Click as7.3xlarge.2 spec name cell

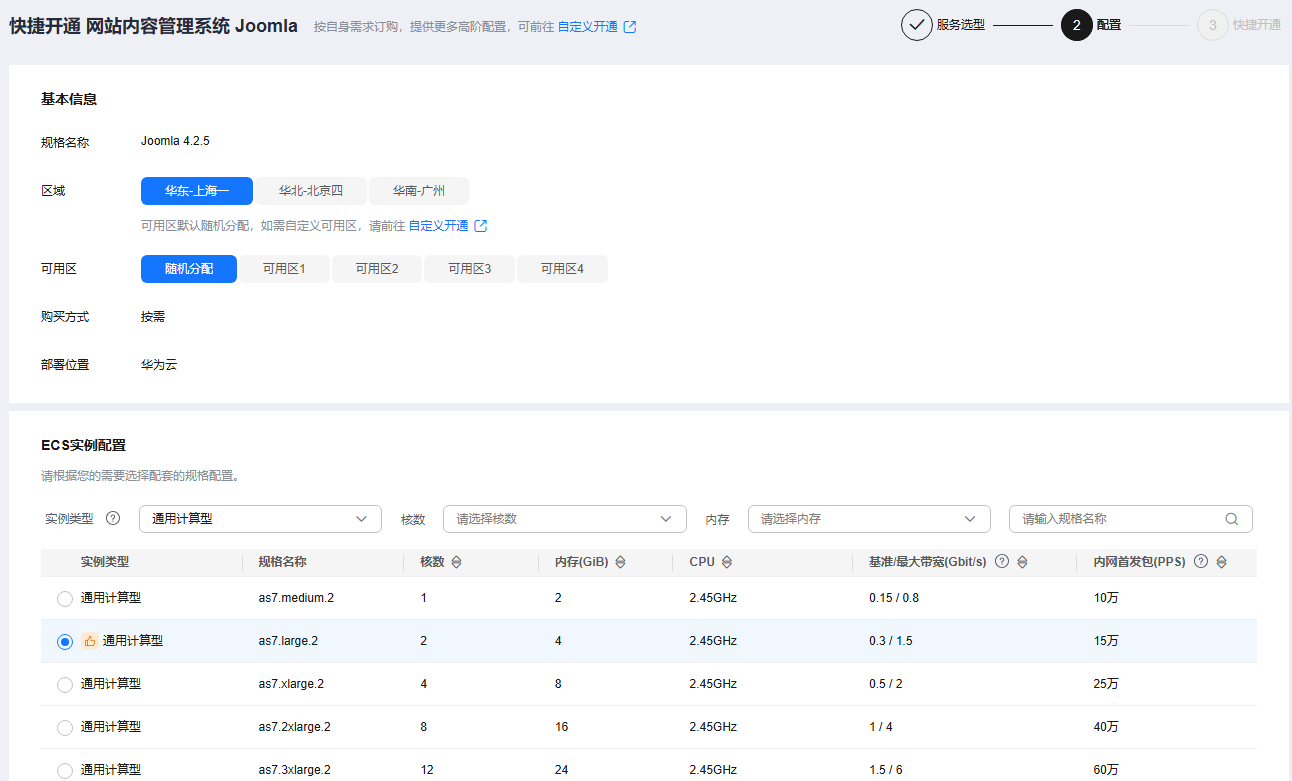pyautogui.click(x=294, y=770)
